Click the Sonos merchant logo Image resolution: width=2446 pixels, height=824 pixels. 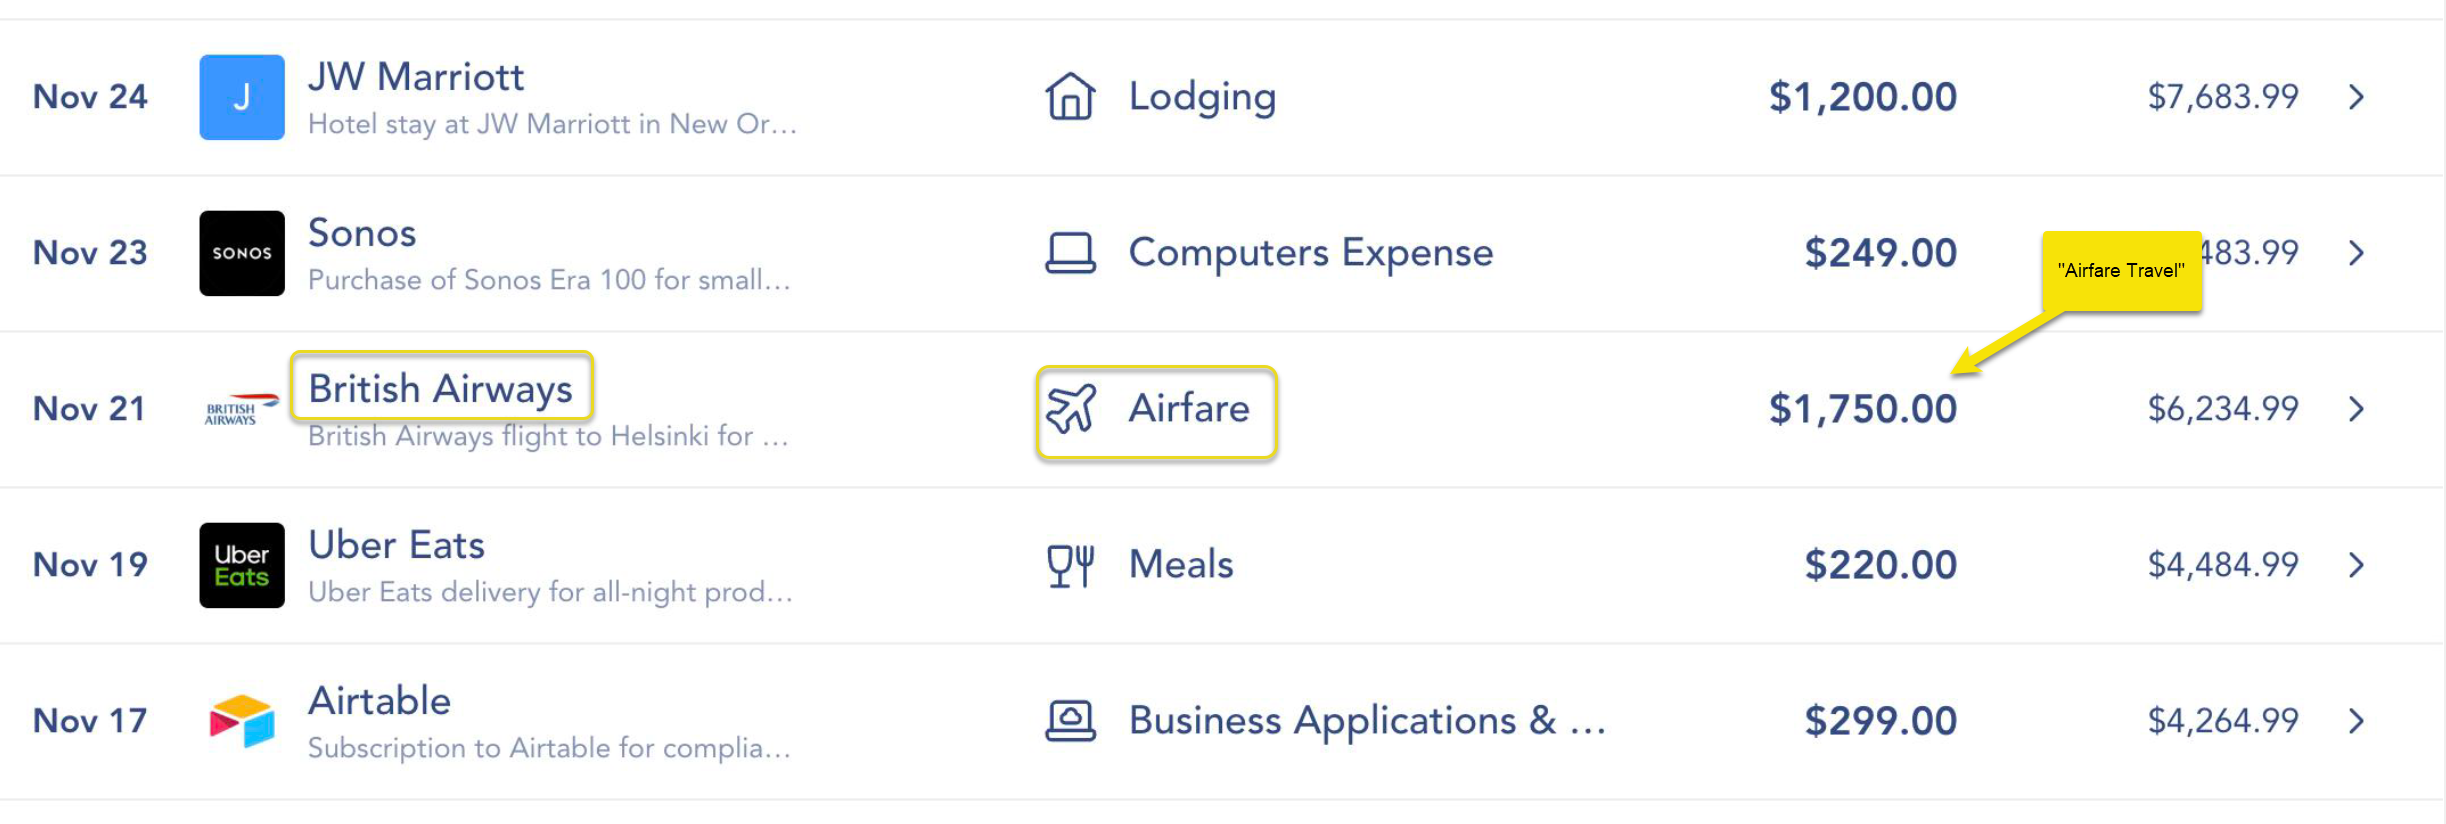point(241,253)
